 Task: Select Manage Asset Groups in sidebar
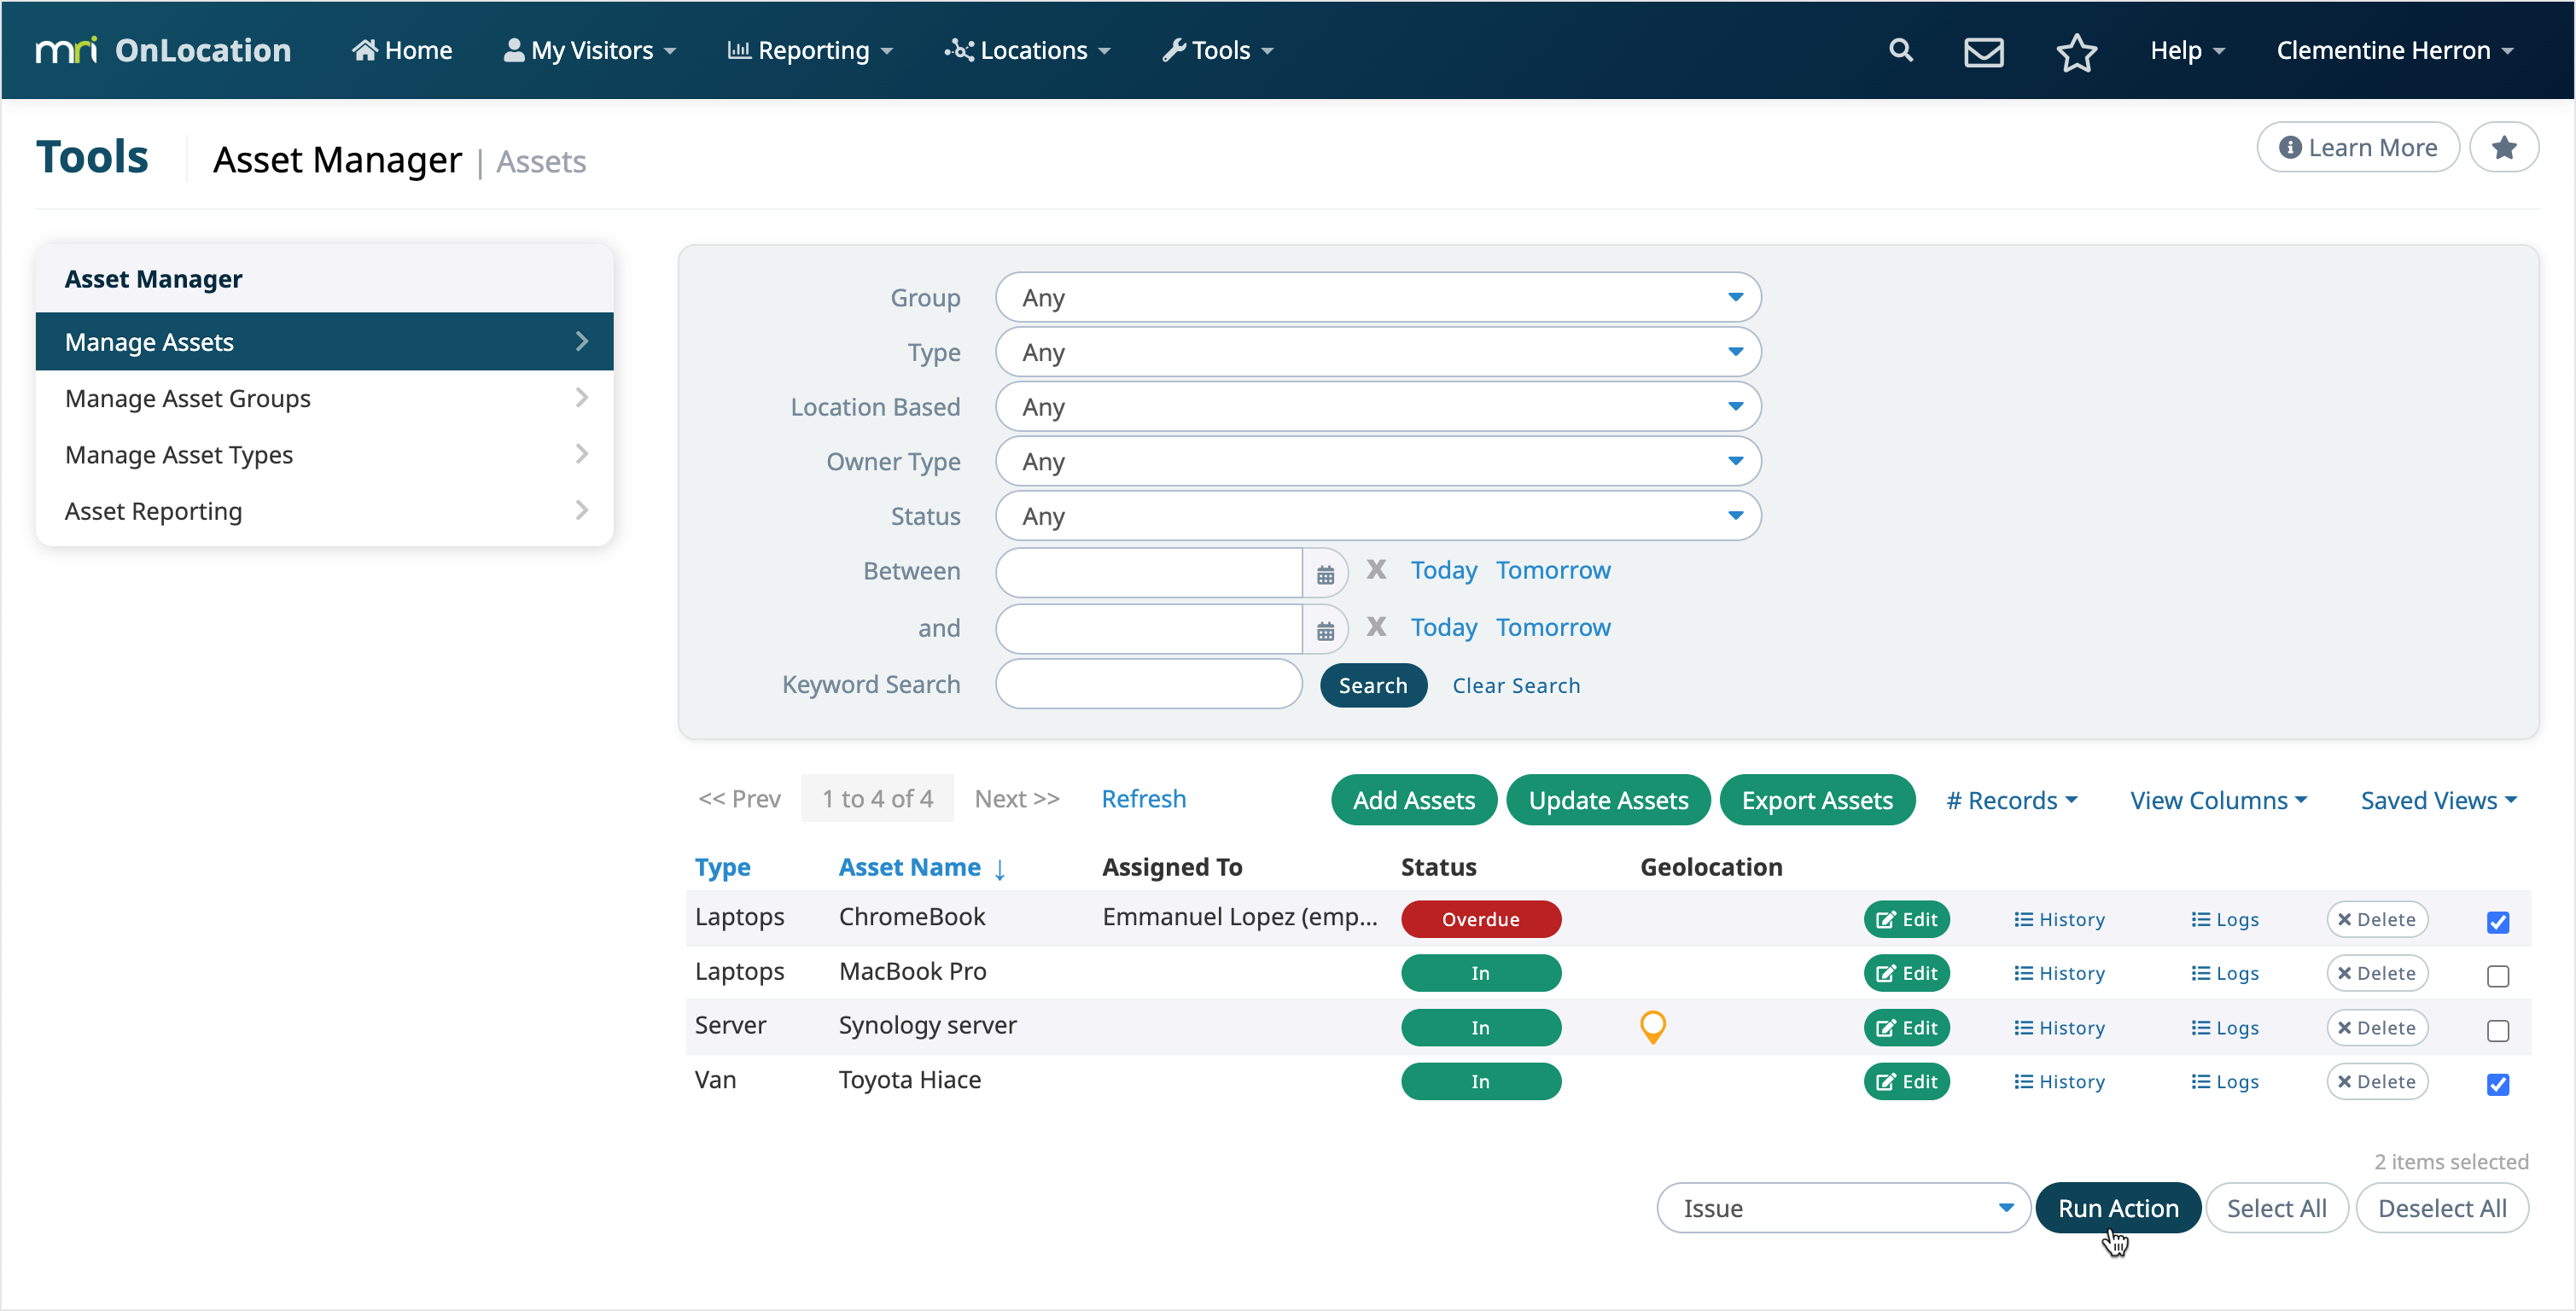[324, 398]
